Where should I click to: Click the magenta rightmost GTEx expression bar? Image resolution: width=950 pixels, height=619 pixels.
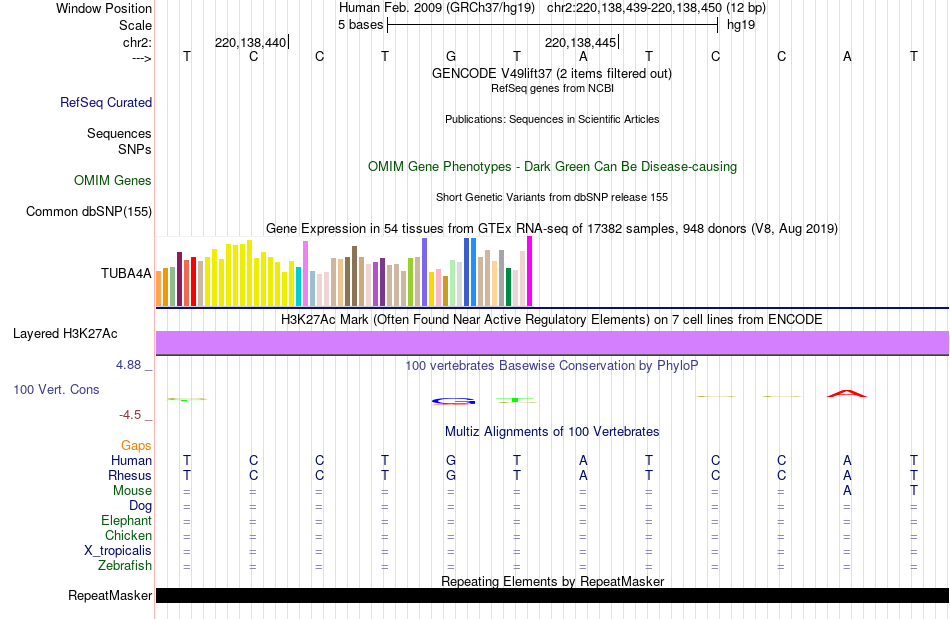tap(530, 271)
